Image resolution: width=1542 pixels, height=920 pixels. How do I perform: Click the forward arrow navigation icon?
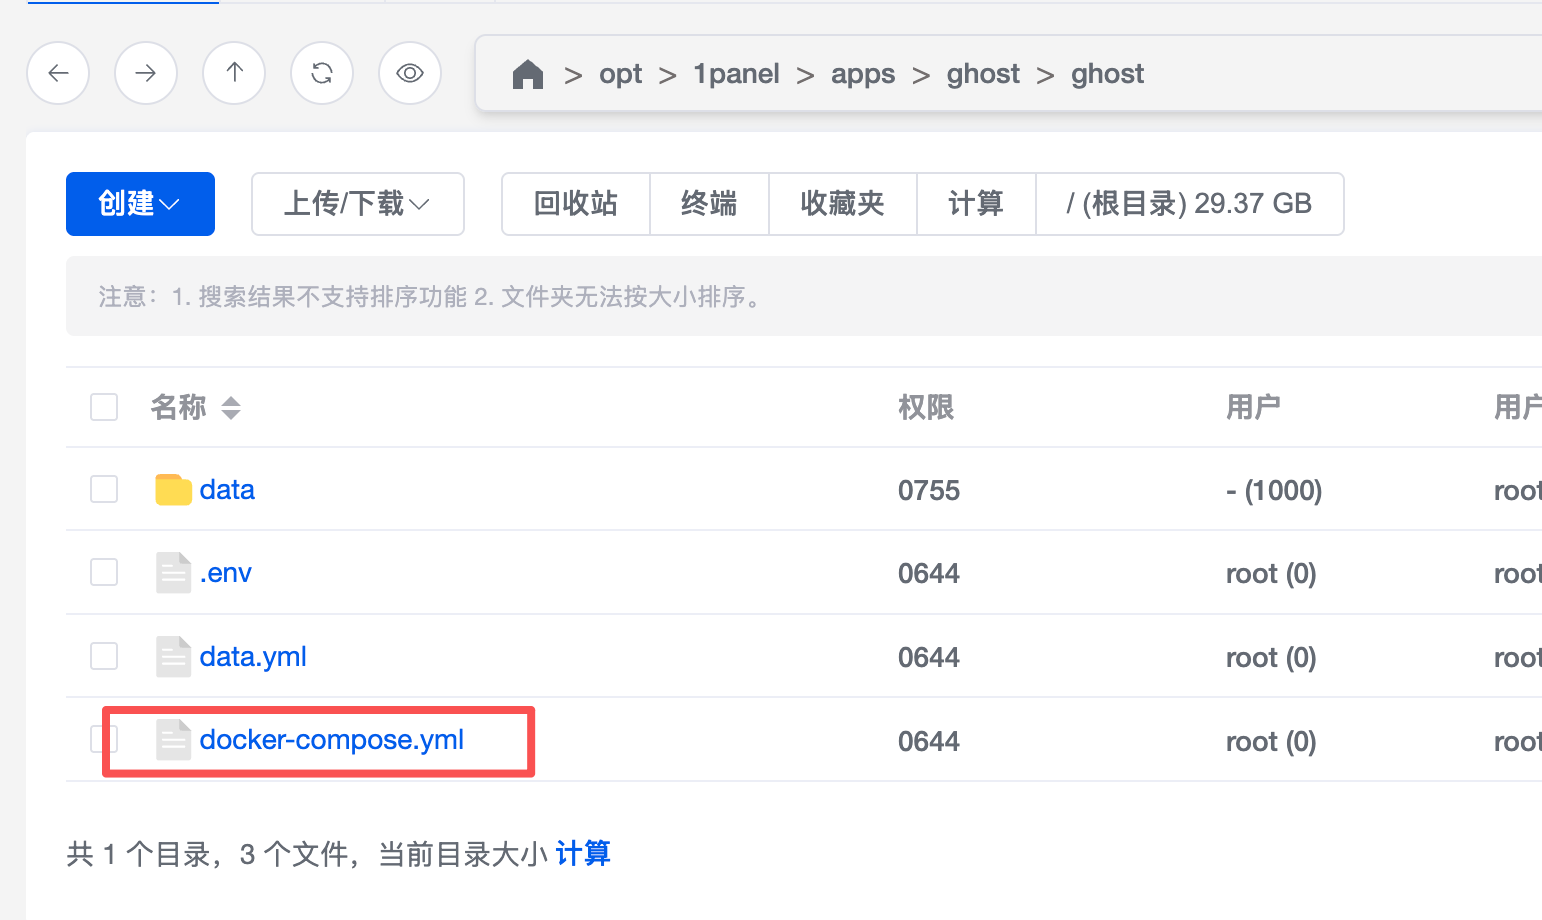tap(146, 73)
